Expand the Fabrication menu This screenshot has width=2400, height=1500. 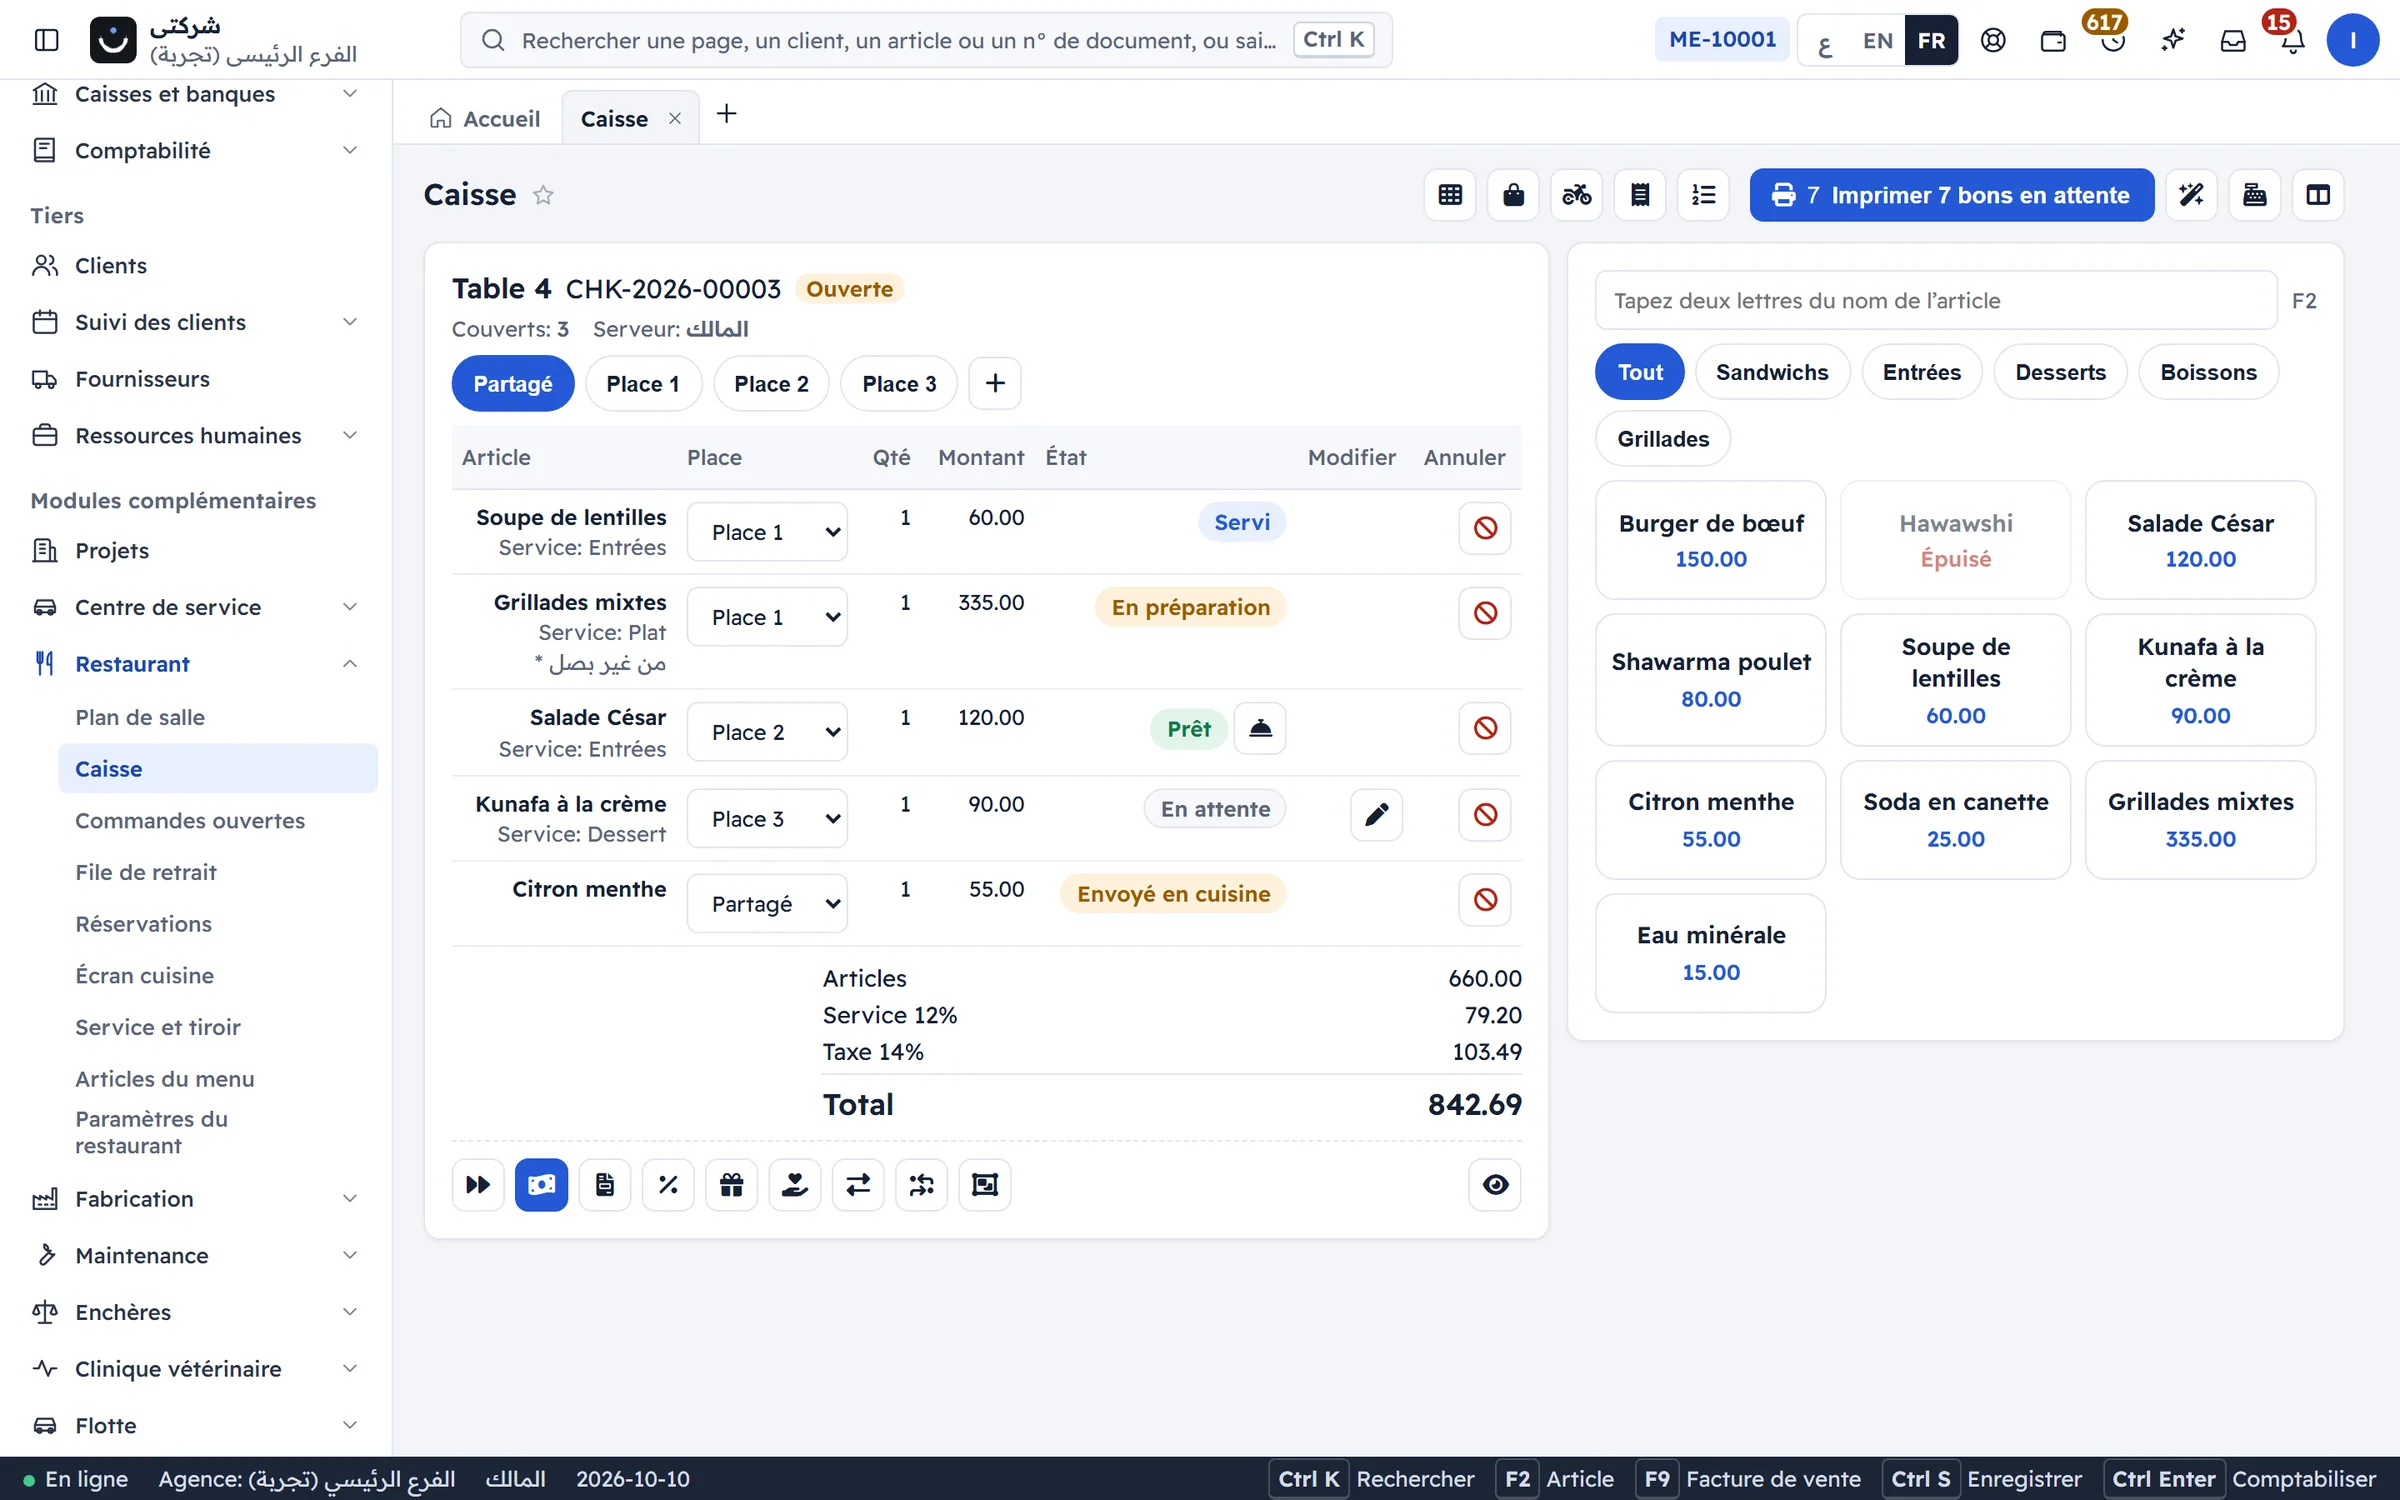click(195, 1198)
